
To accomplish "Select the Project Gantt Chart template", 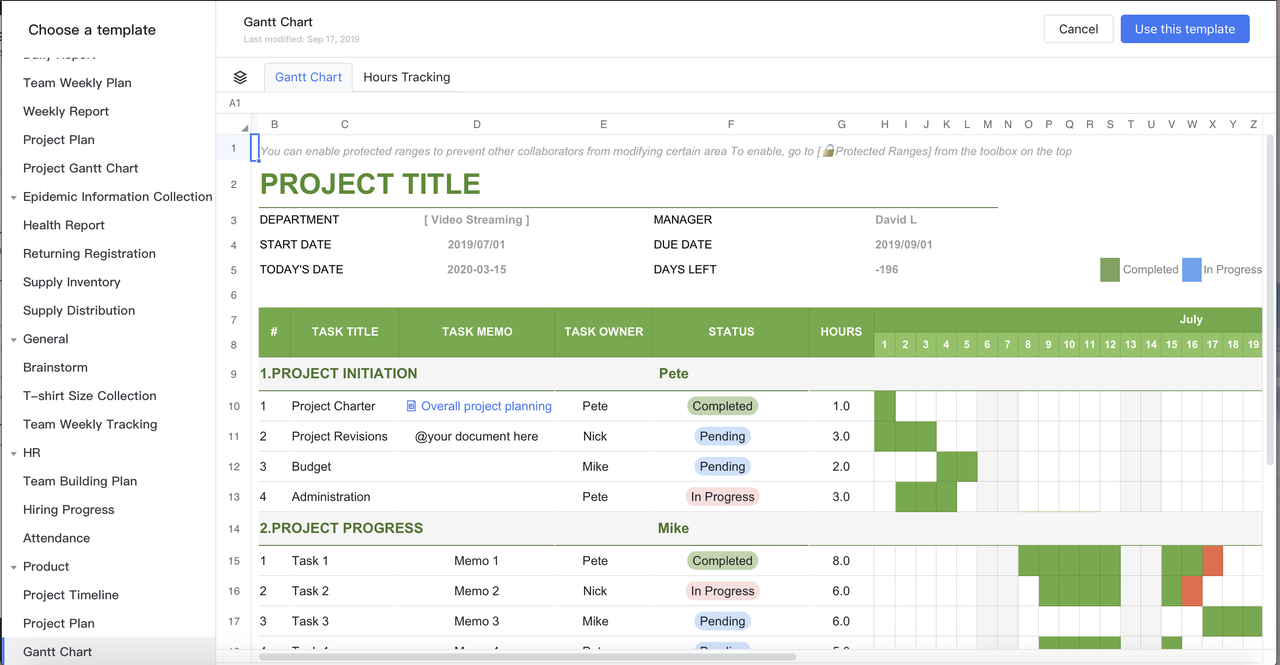I will pos(81,168).
